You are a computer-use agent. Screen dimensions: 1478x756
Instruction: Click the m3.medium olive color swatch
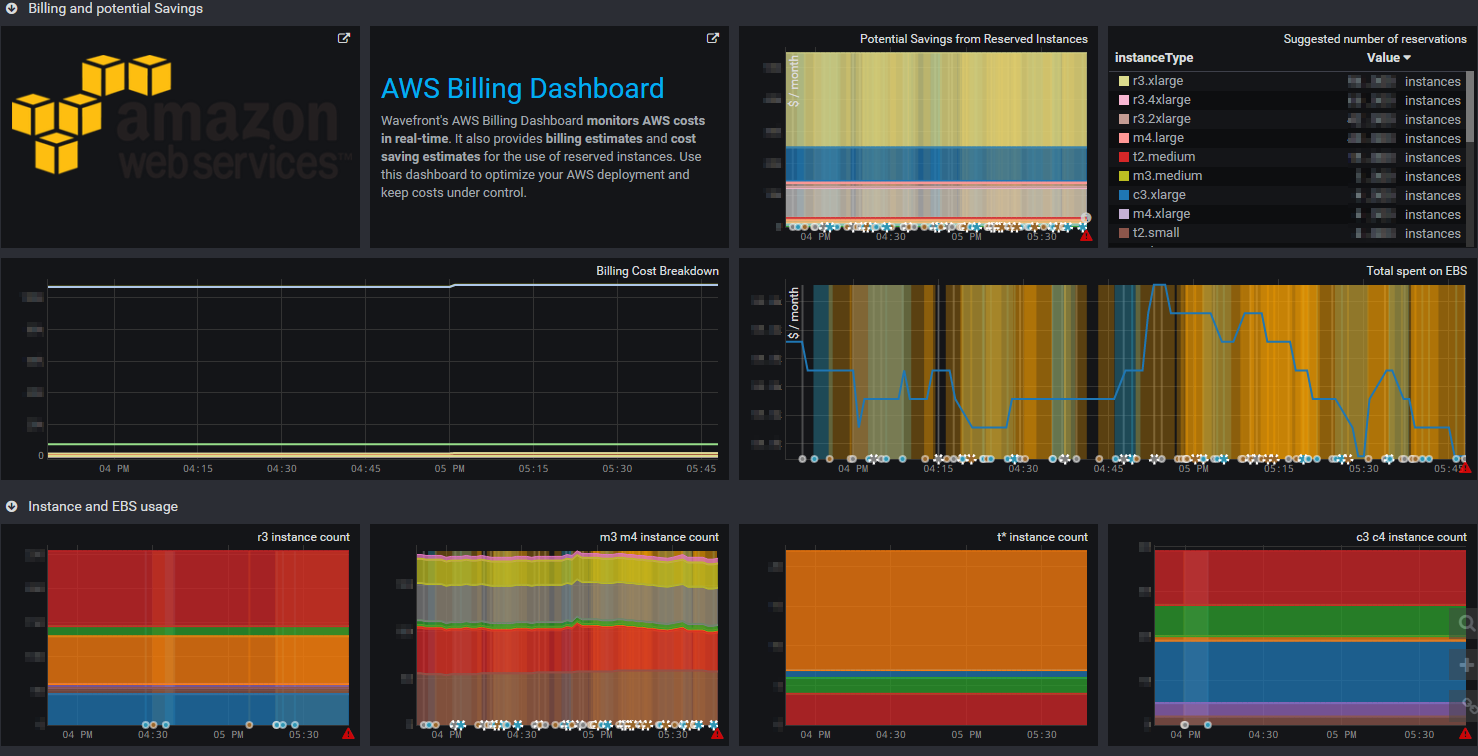1124,176
